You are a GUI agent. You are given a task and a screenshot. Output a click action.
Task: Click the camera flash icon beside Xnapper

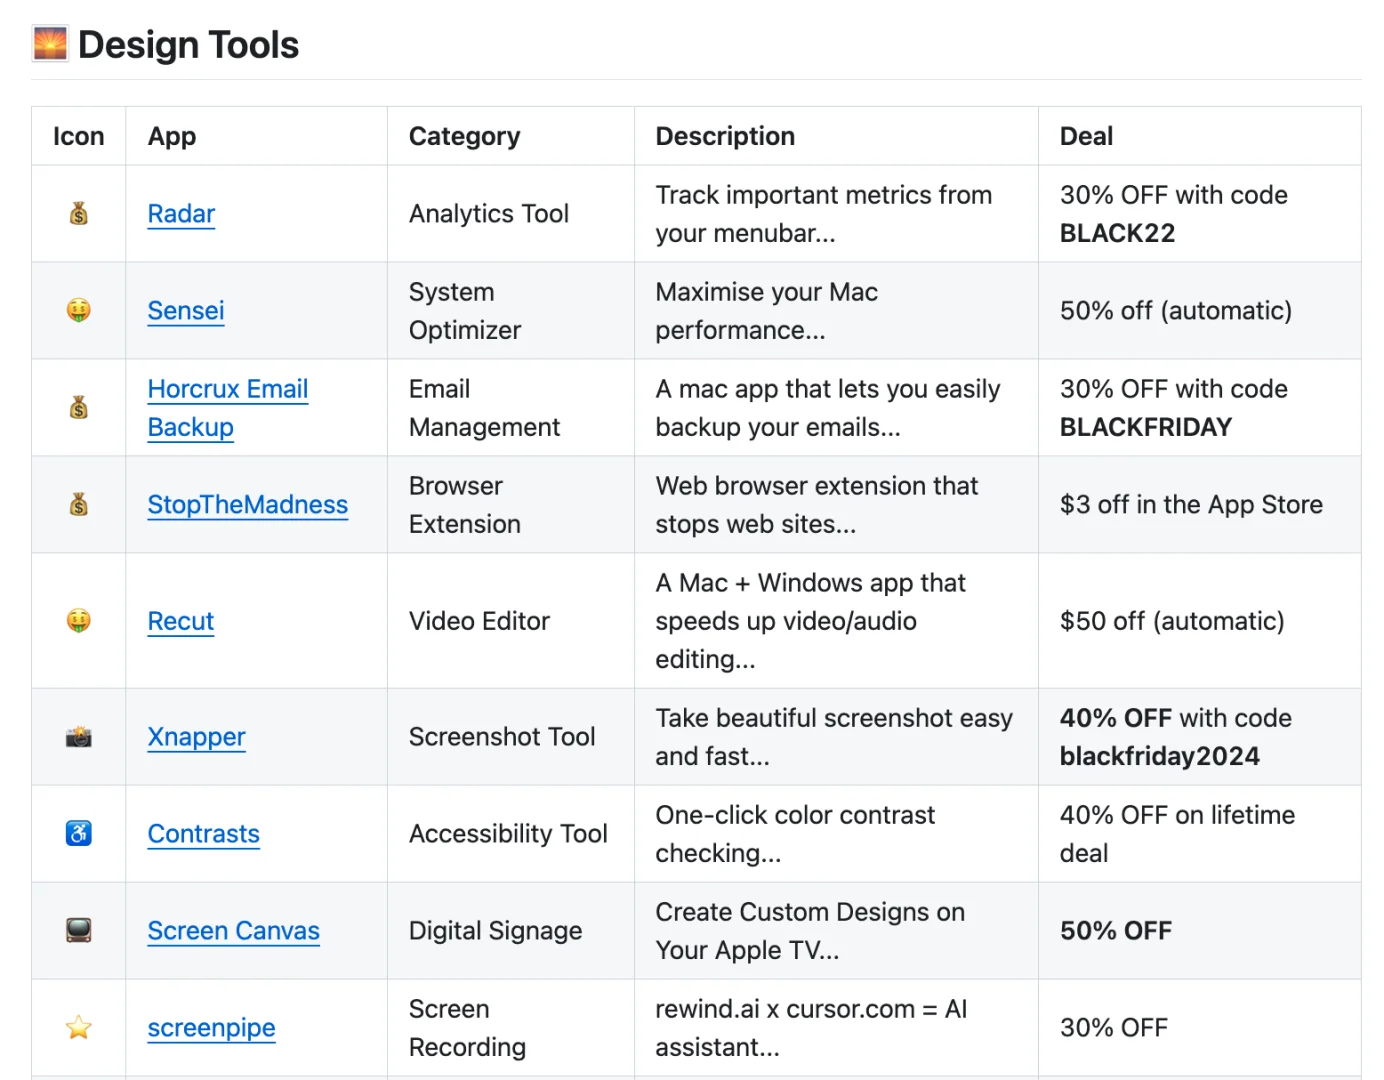79,738
